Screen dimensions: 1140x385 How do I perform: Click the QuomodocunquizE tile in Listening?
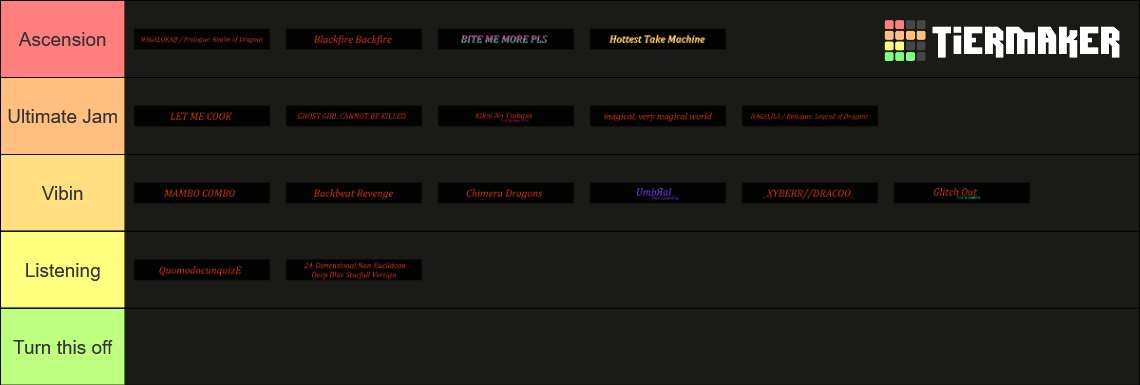coord(201,270)
